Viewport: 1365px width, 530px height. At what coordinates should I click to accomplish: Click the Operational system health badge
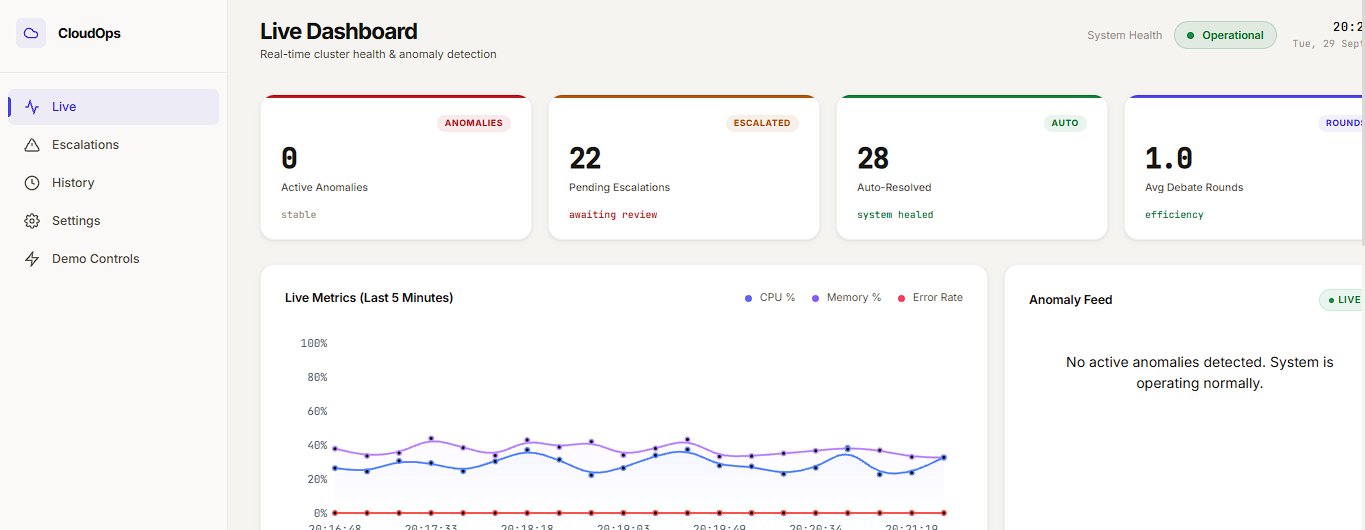pos(1225,35)
